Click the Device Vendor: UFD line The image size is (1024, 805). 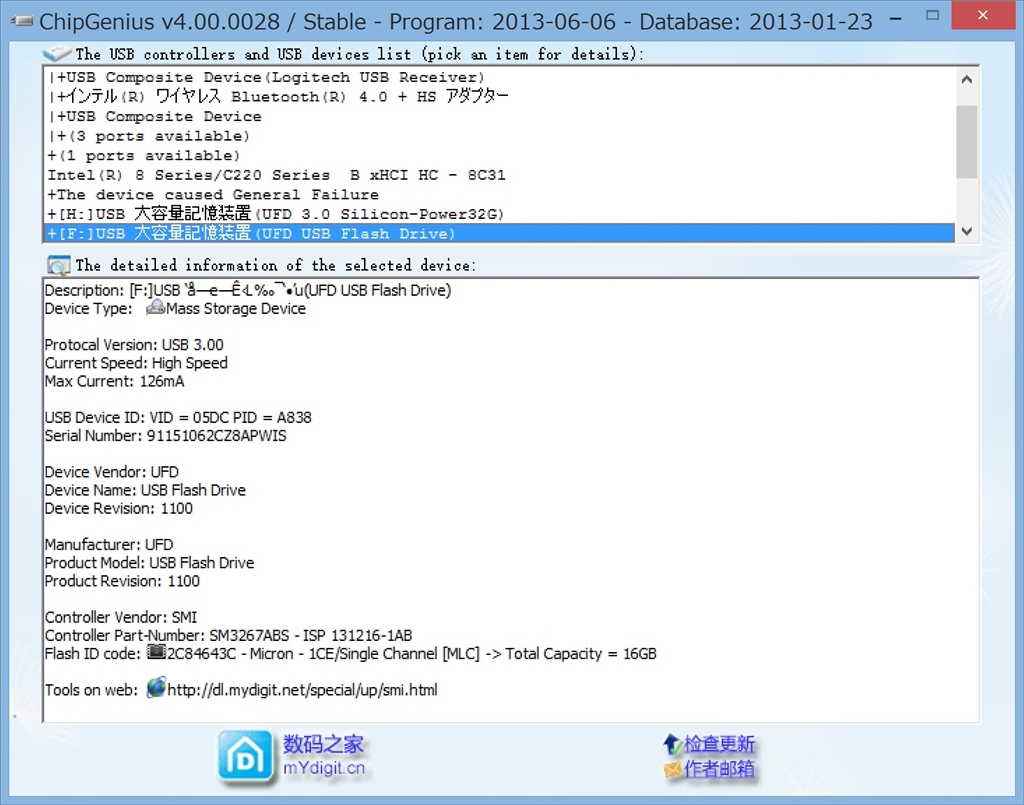coord(112,472)
